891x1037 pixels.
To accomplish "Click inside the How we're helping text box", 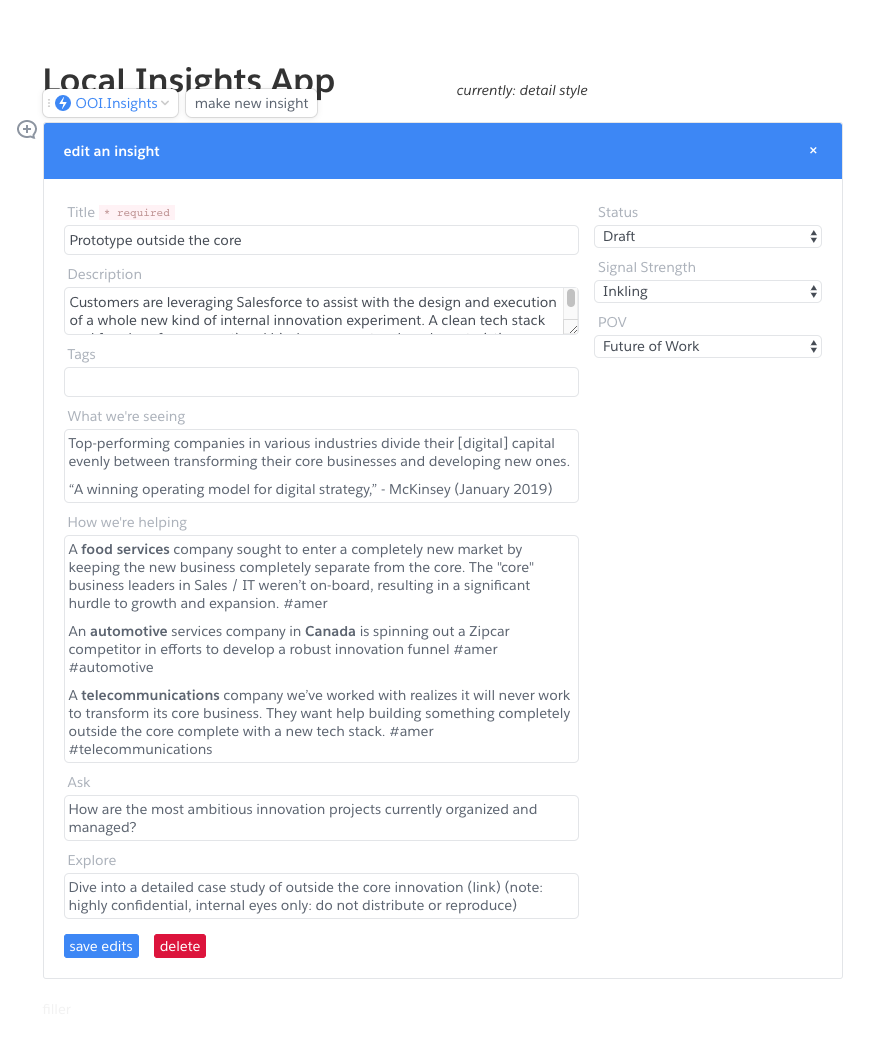I will click(321, 649).
